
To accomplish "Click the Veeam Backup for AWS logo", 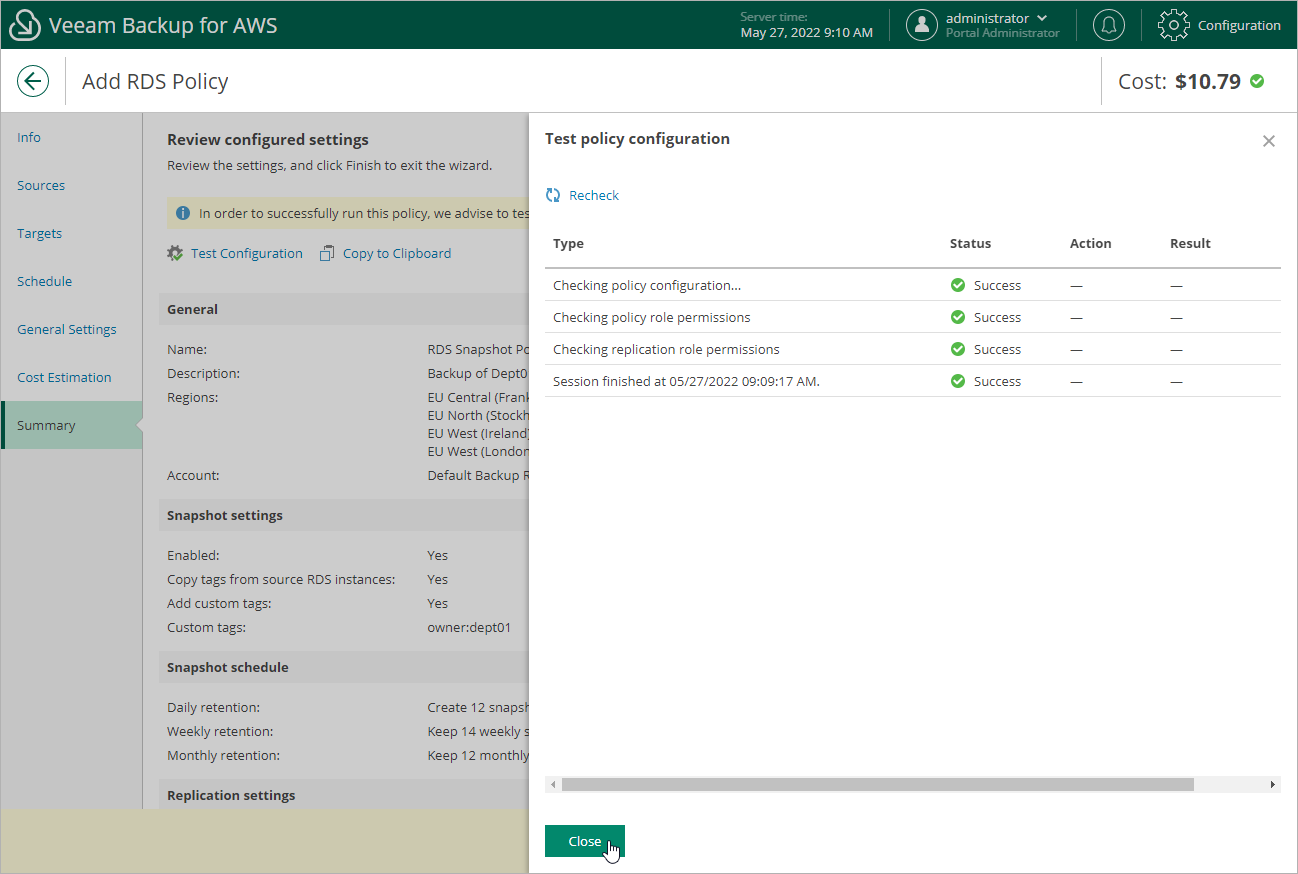I will pos(25,24).
